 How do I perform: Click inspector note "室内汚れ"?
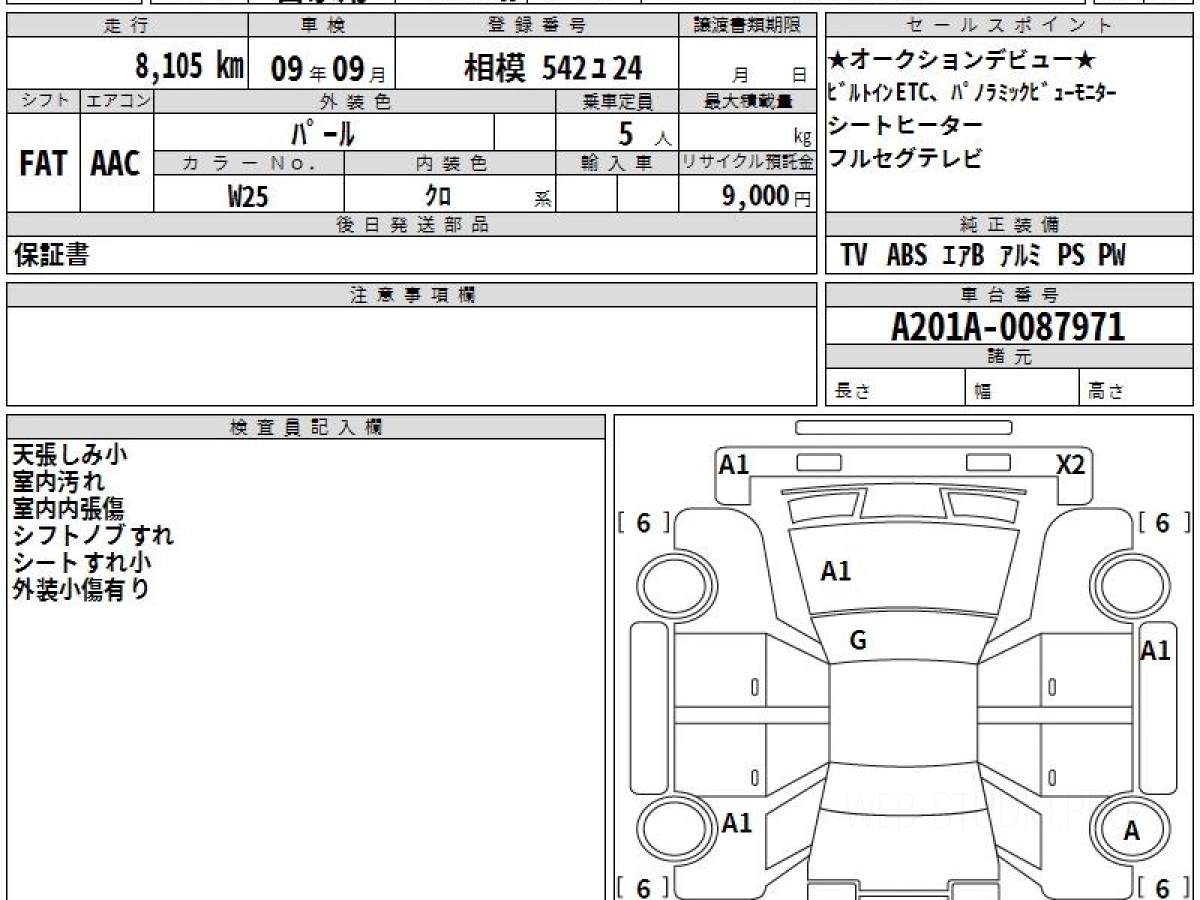(58, 482)
